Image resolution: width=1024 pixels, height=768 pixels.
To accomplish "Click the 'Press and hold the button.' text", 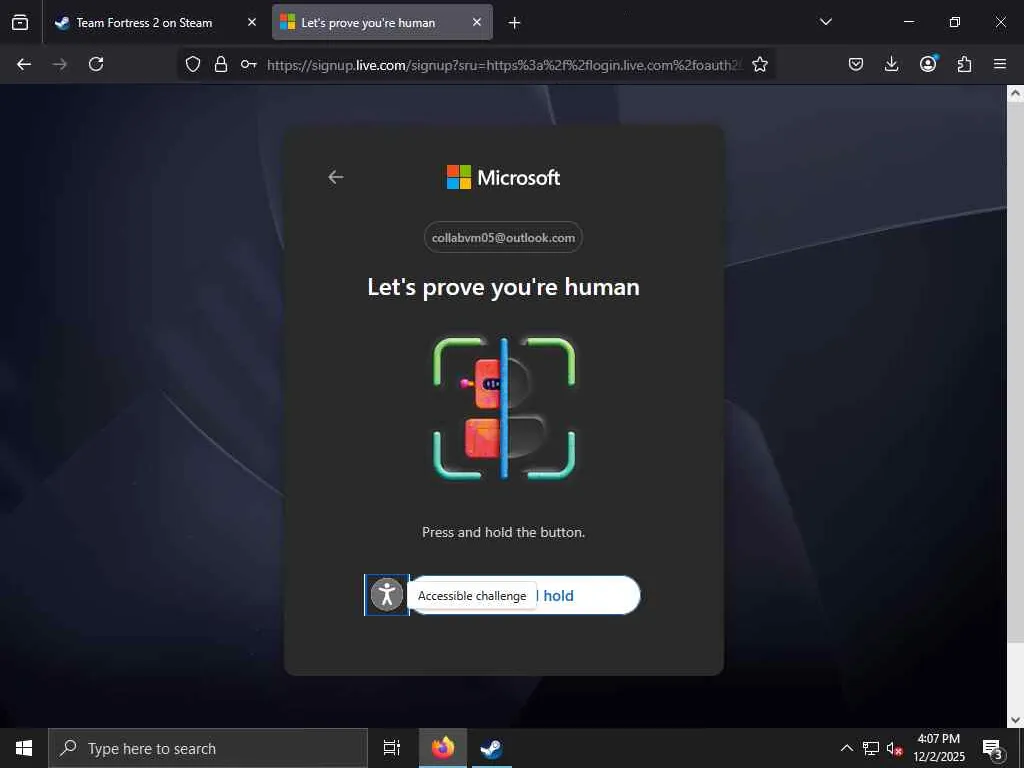I will tap(504, 532).
